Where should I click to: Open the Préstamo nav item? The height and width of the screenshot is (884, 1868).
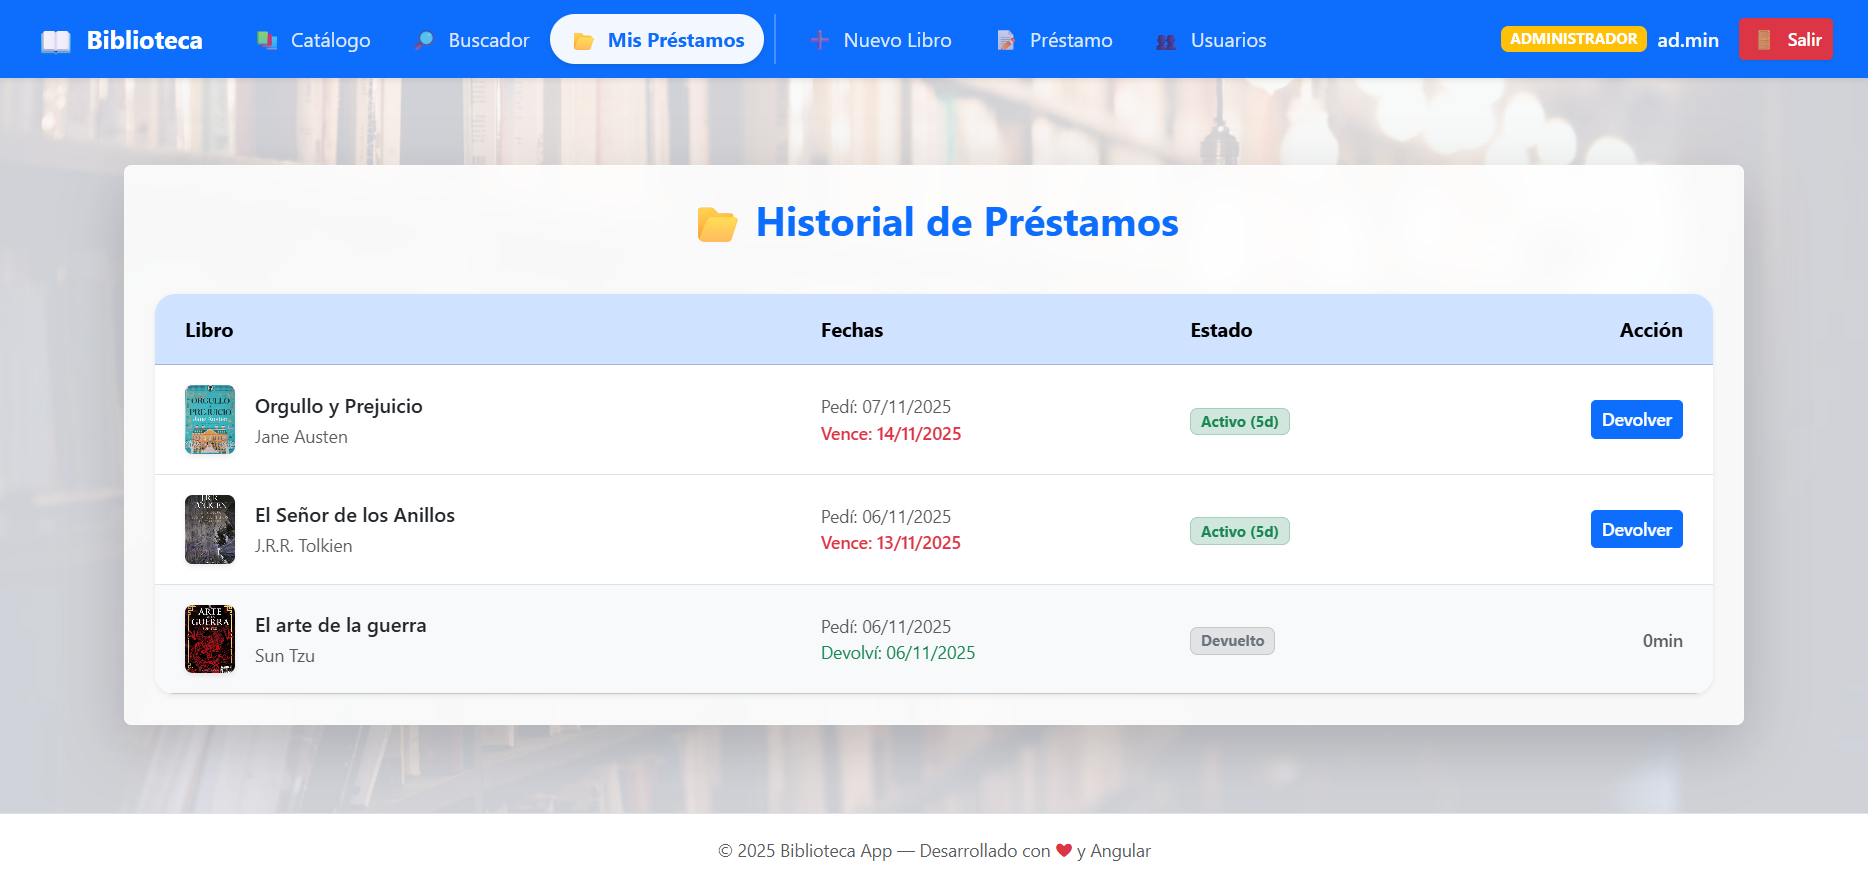pos(1054,40)
